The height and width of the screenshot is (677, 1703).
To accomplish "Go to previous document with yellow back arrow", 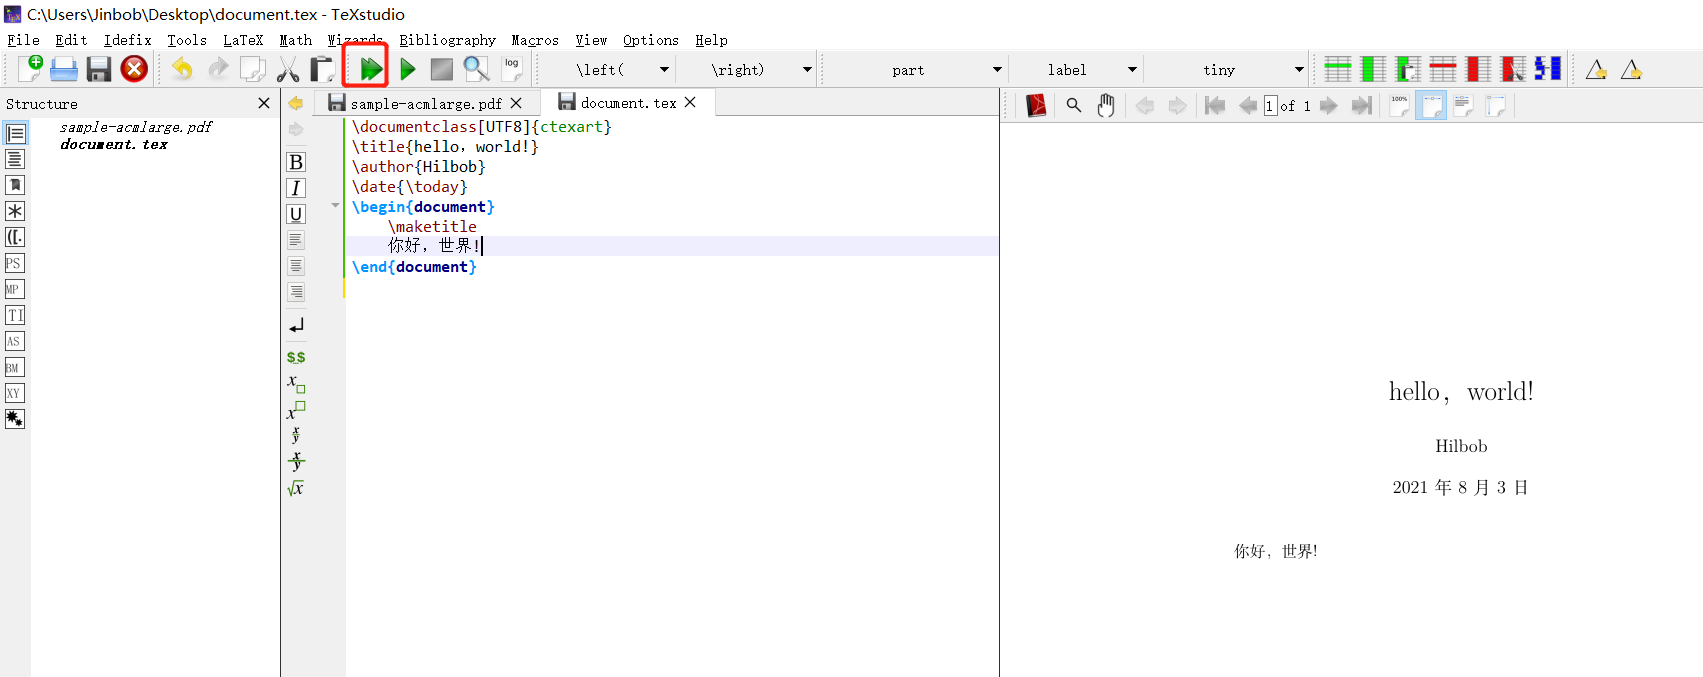I will (x=296, y=103).
